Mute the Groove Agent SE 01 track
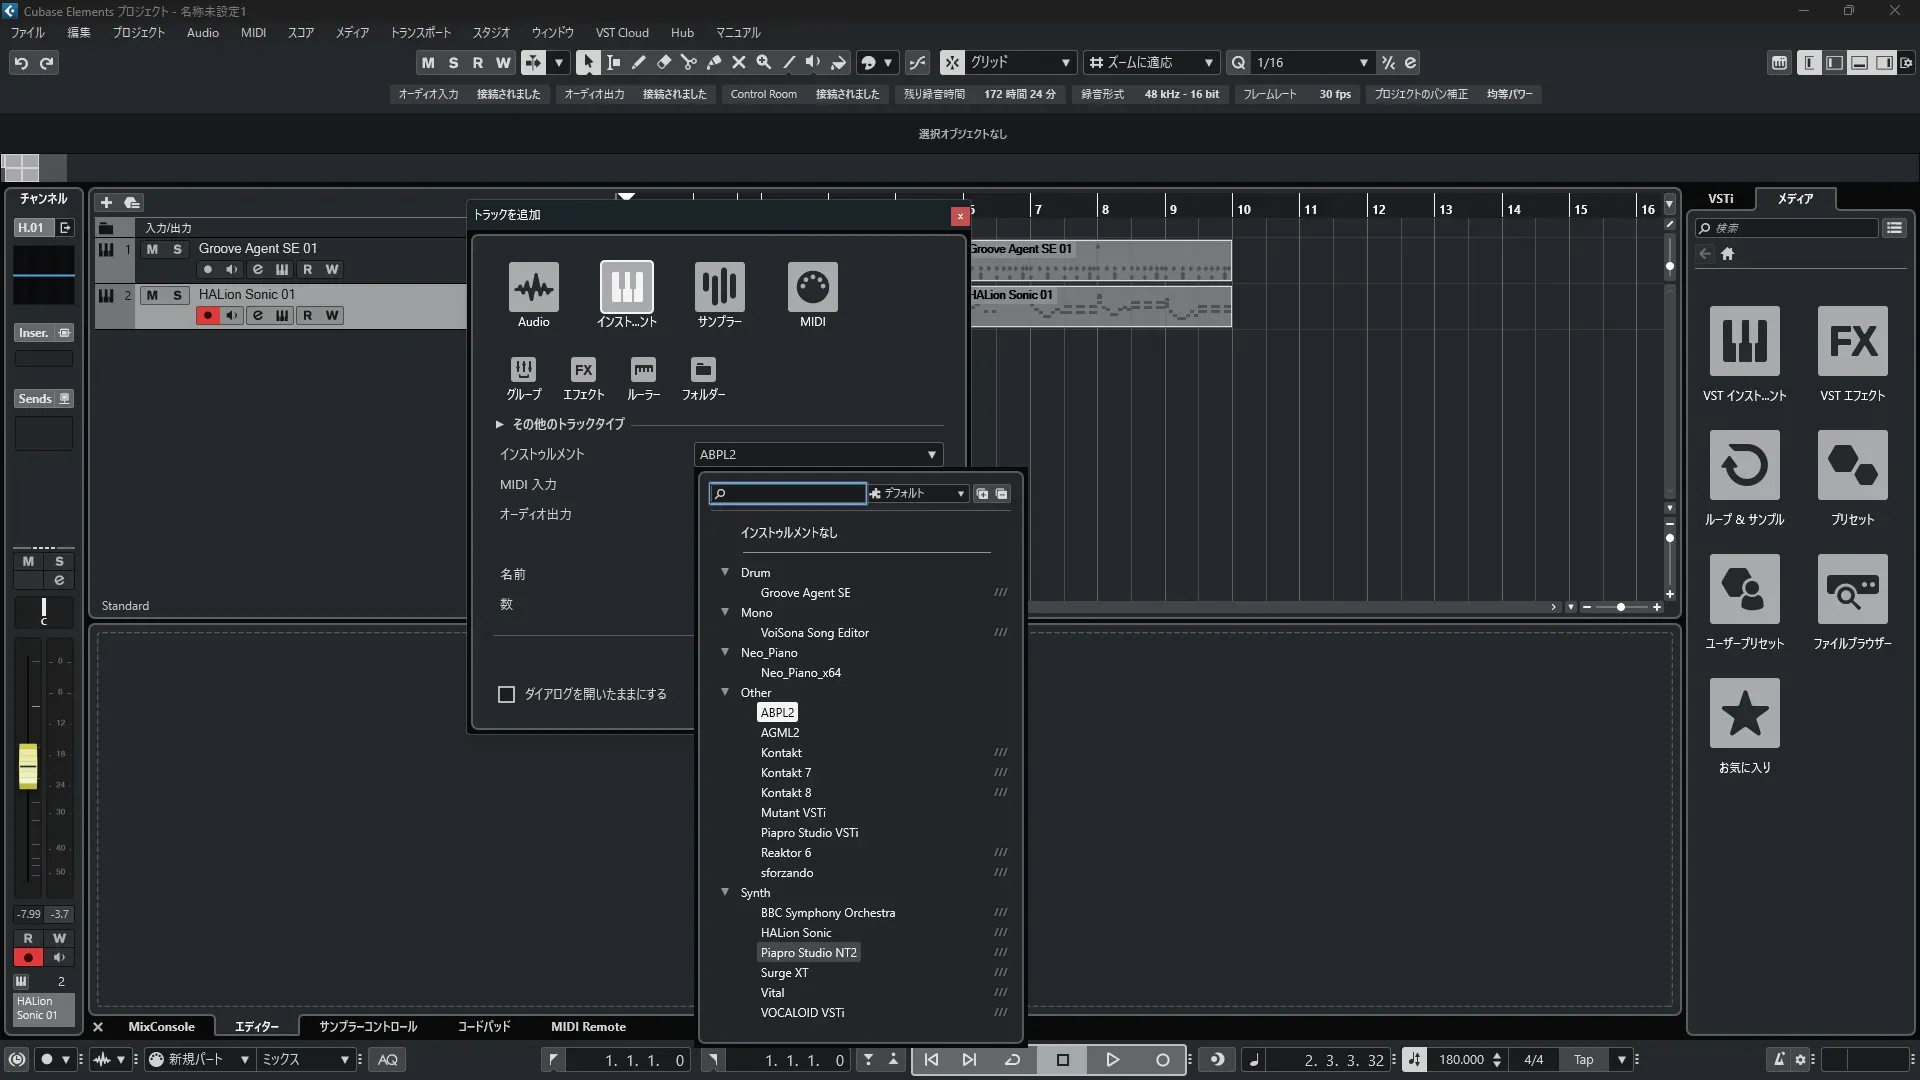 pyautogui.click(x=152, y=249)
